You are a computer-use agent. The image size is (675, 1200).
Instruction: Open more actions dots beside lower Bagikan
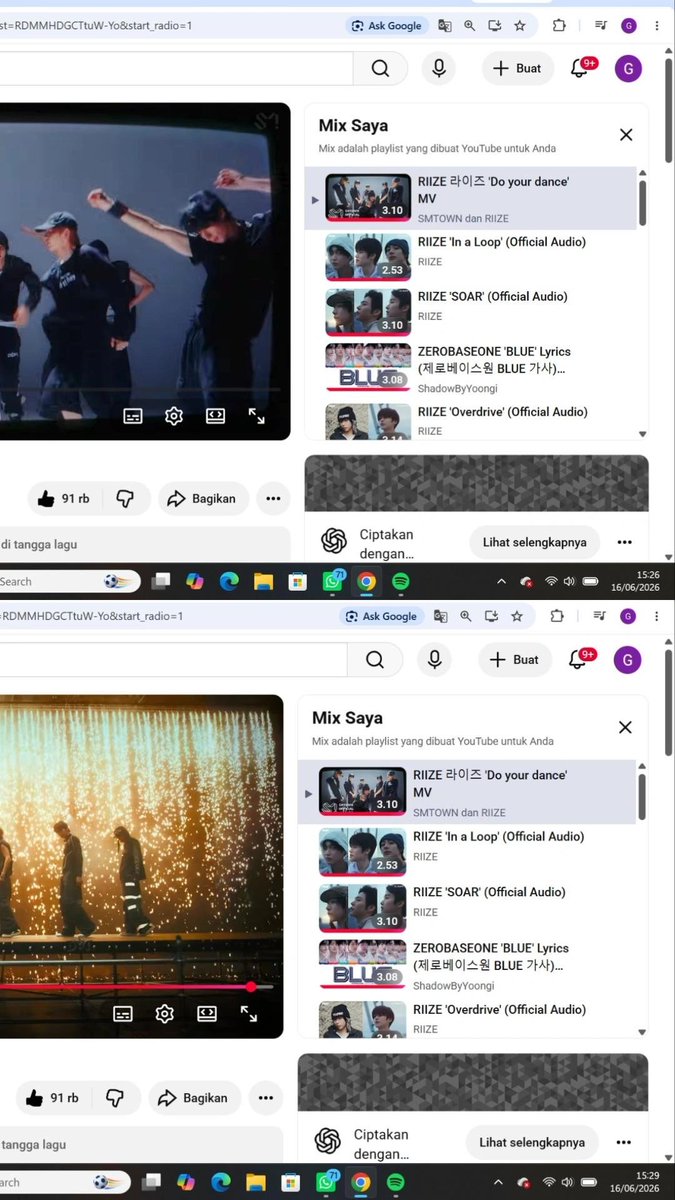tap(265, 1098)
